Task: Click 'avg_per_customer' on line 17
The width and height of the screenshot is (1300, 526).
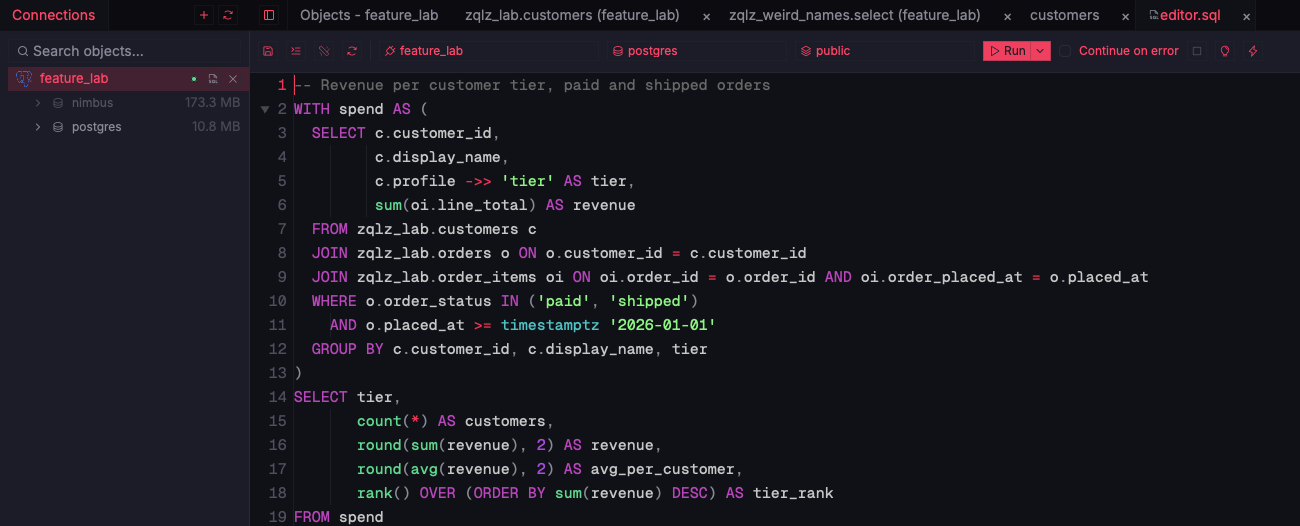Action: point(663,469)
